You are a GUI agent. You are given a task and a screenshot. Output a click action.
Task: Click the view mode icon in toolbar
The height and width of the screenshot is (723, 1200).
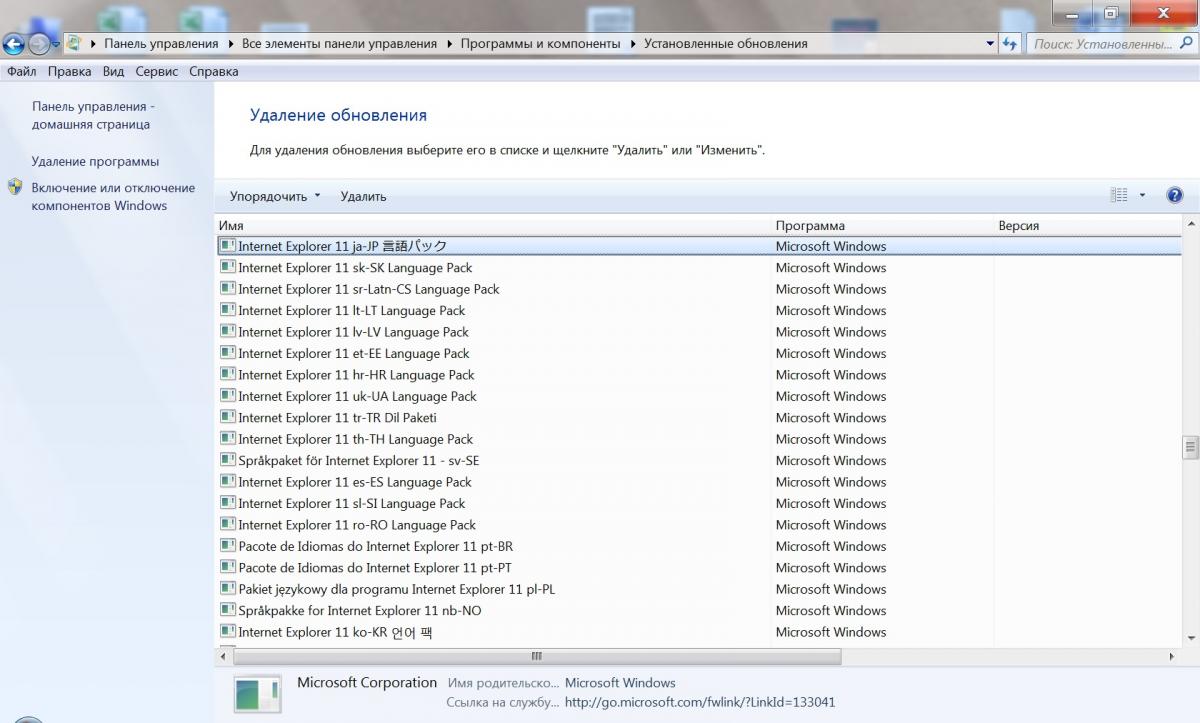[x=1119, y=196]
